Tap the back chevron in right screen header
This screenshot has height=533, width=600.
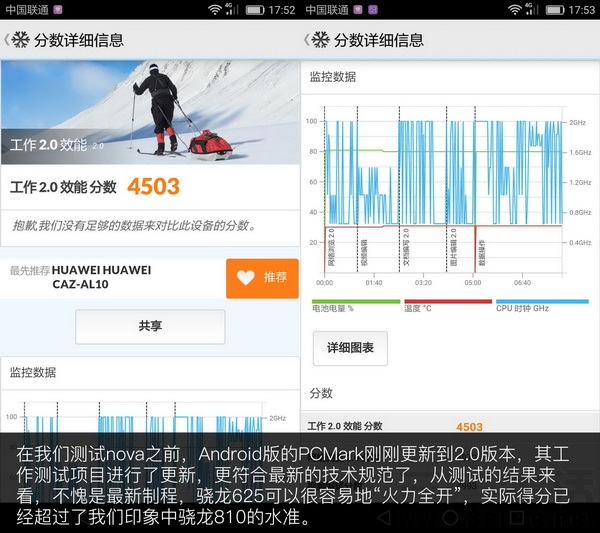307,39
